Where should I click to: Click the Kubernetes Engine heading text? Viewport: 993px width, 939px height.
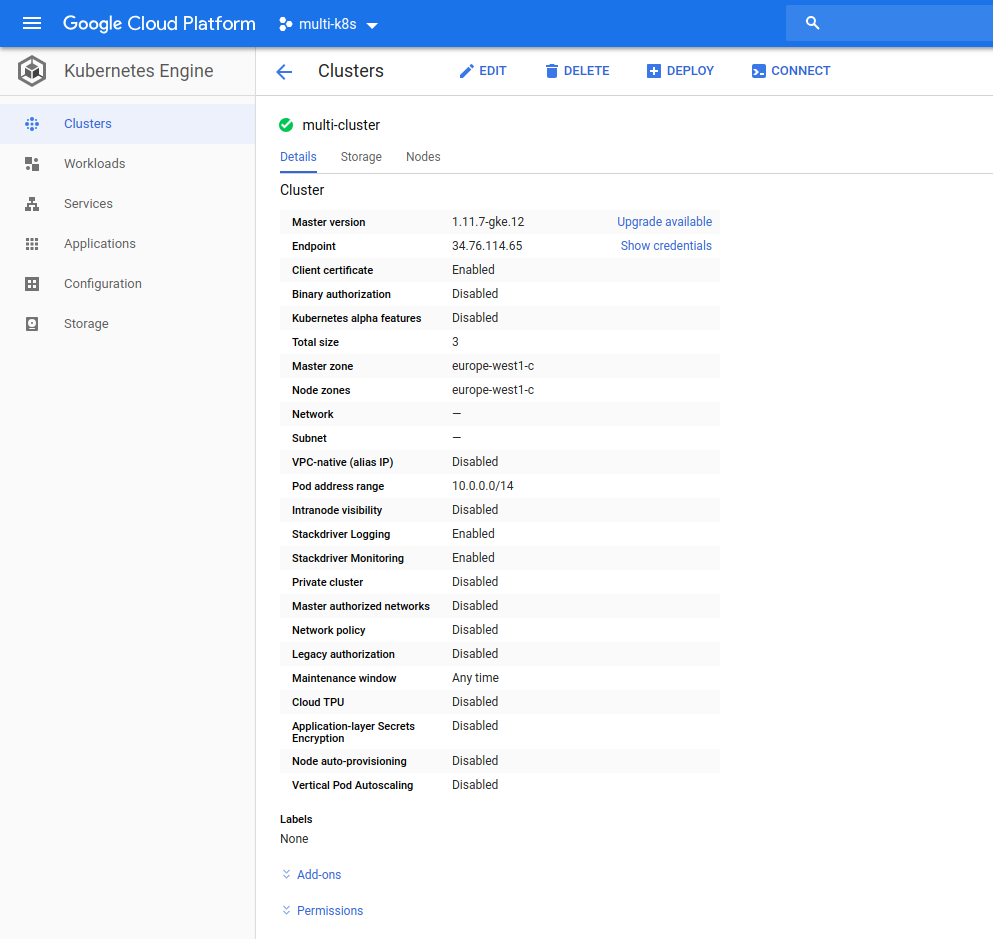(x=139, y=71)
